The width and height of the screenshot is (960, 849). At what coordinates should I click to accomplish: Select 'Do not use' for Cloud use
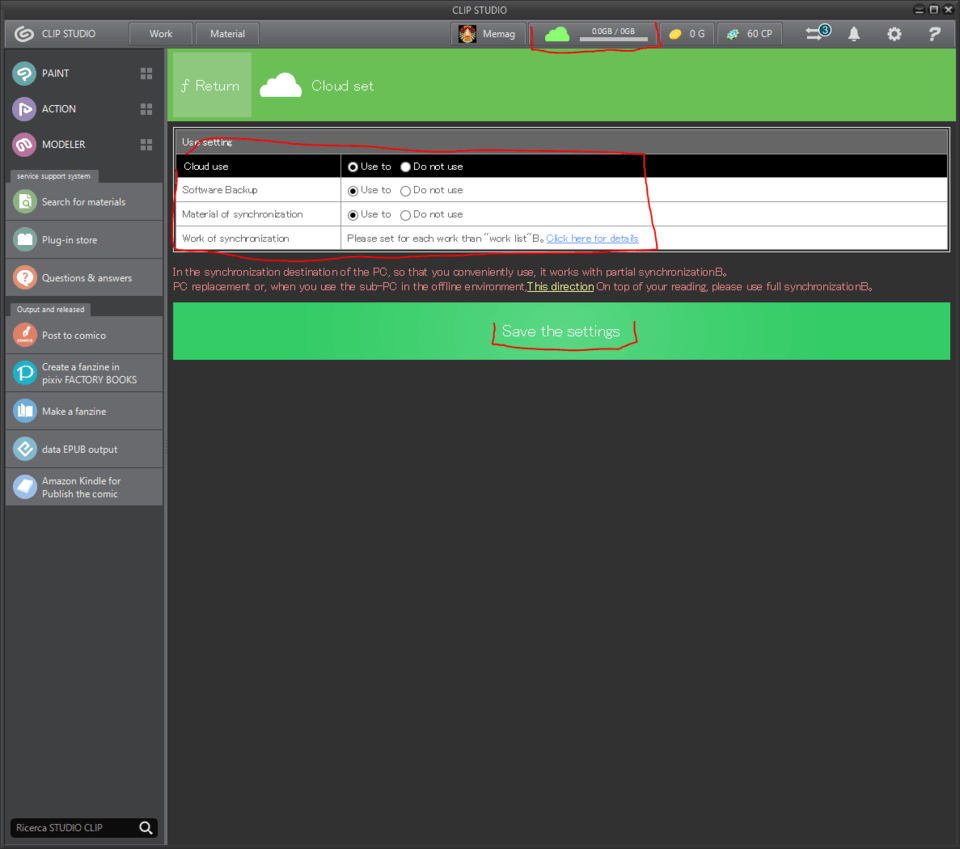(x=406, y=167)
